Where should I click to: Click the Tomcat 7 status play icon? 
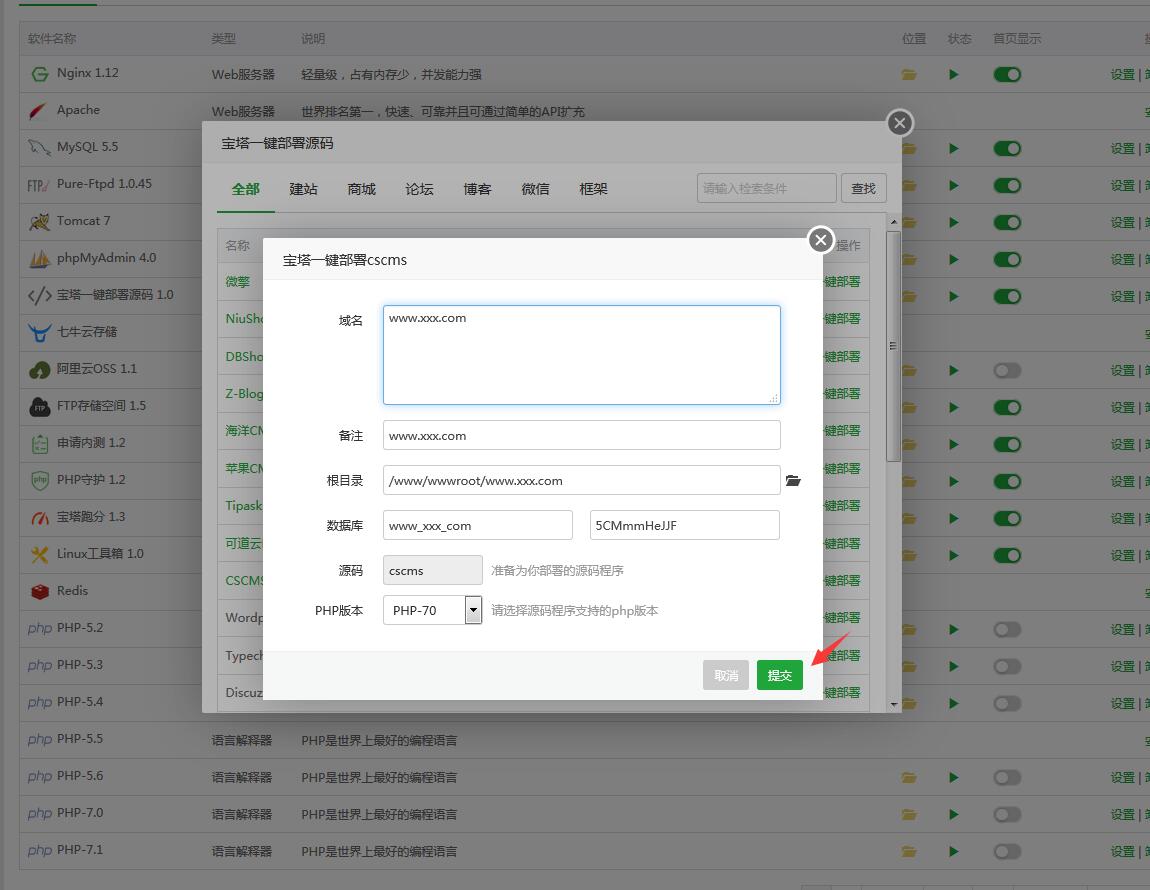point(953,222)
